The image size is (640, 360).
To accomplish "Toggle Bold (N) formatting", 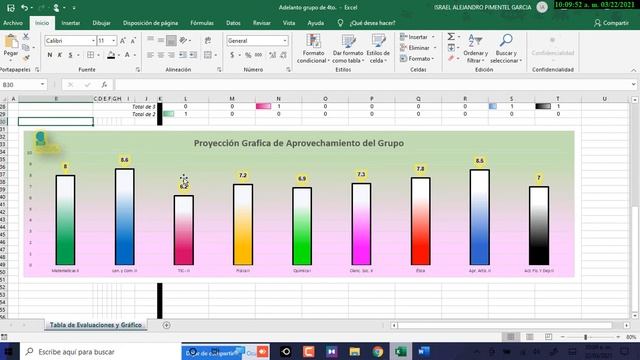I will click(x=50, y=55).
